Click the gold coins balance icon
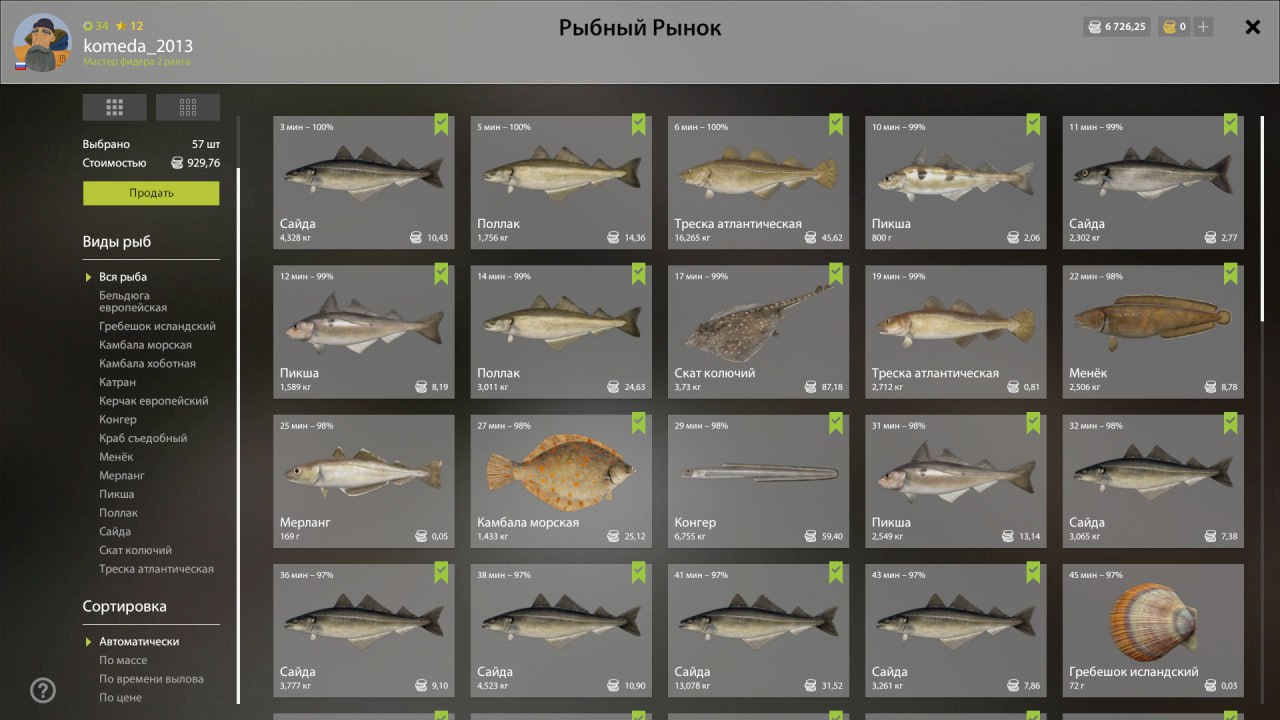The image size is (1280, 720). [x=1168, y=27]
